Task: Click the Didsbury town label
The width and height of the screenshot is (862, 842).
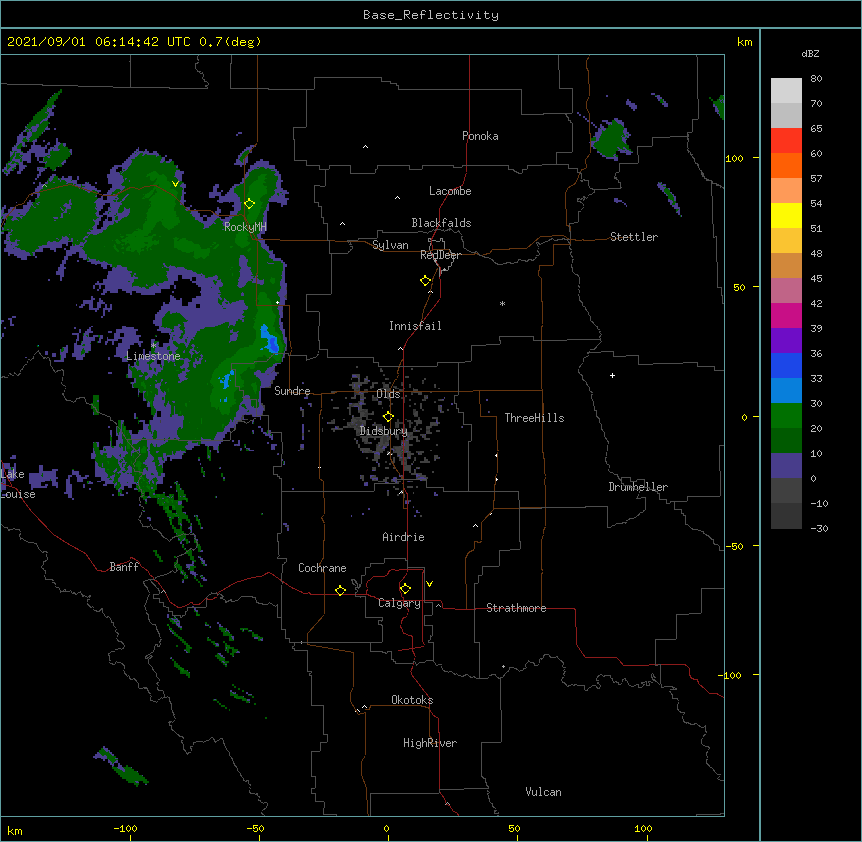Action: 384,431
